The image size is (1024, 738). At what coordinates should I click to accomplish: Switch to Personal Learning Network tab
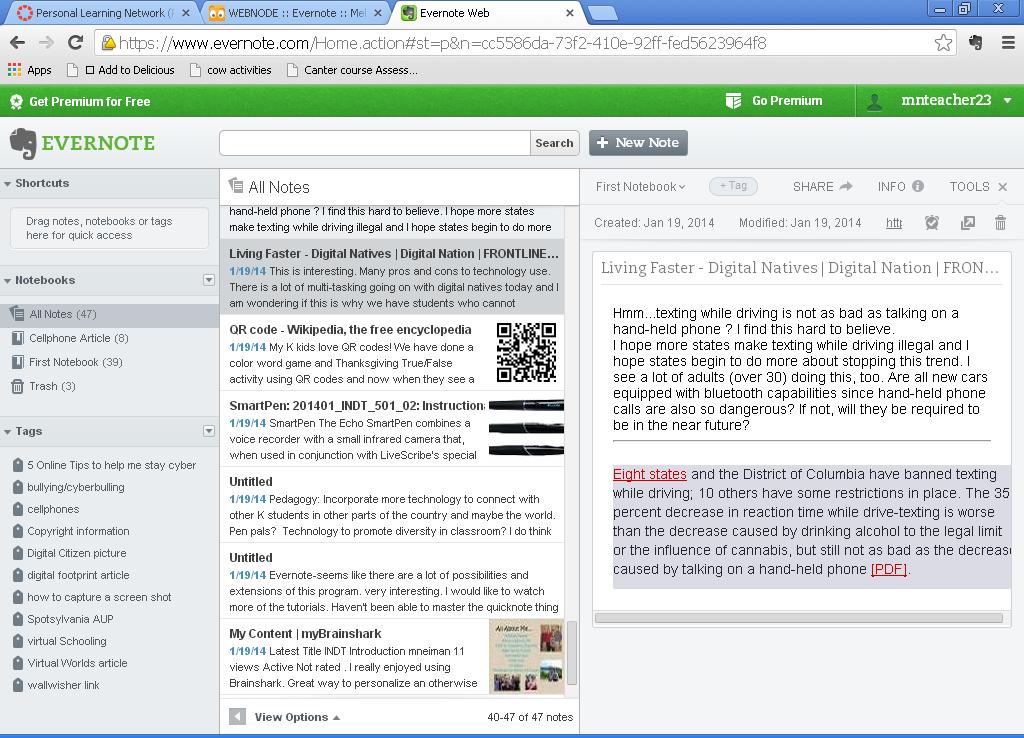point(101,13)
